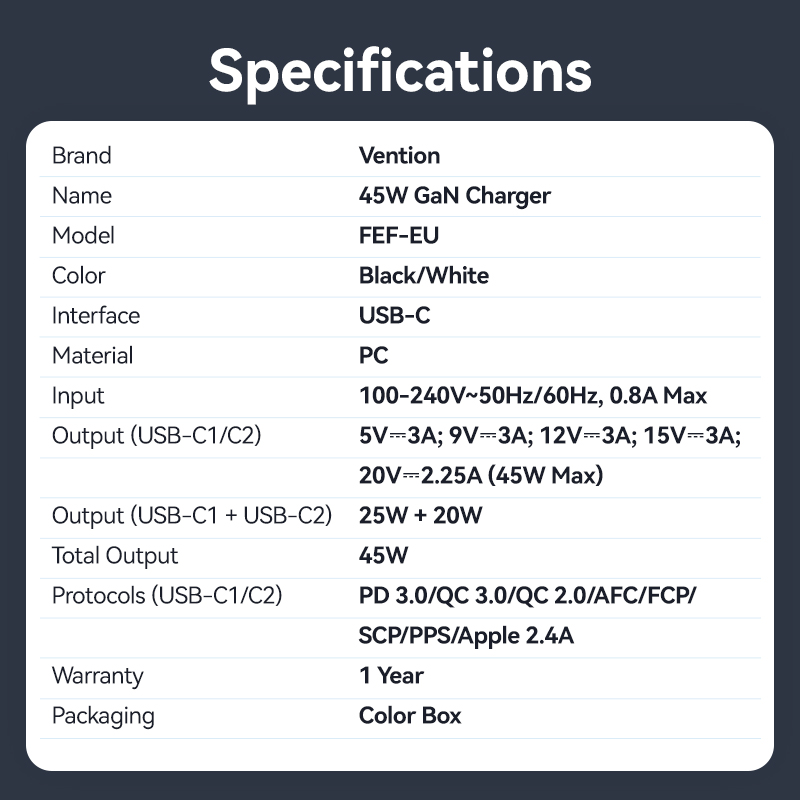Select the 1 Year warranty value
The width and height of the screenshot is (800, 800).
click(x=391, y=676)
